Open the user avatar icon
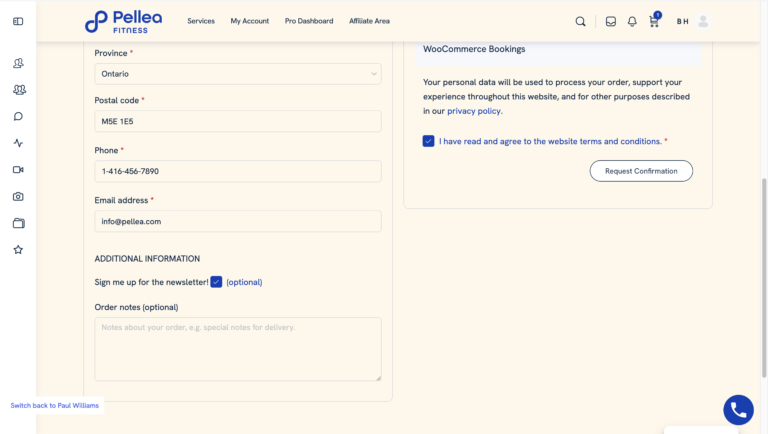 pyautogui.click(x=703, y=22)
